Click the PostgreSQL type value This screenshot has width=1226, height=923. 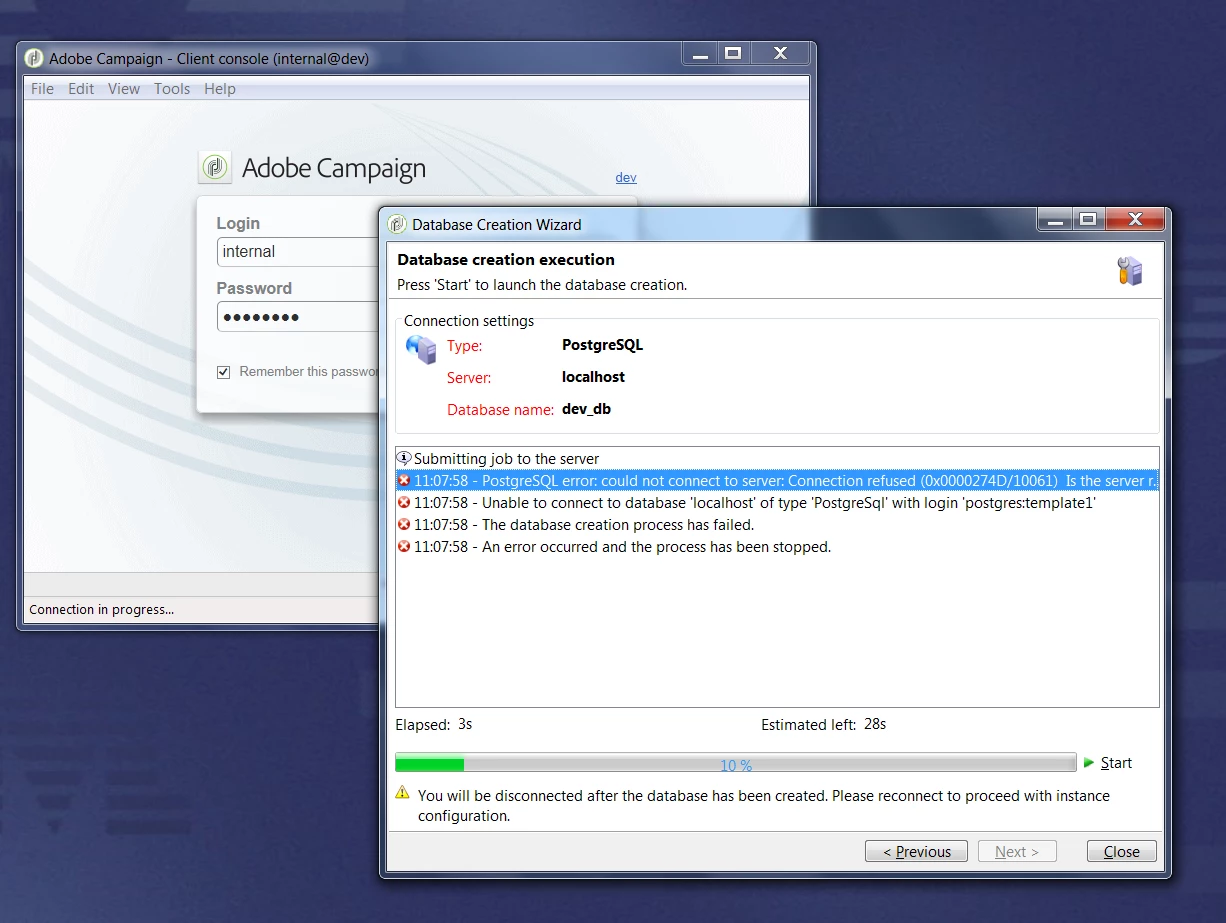pyautogui.click(x=602, y=345)
